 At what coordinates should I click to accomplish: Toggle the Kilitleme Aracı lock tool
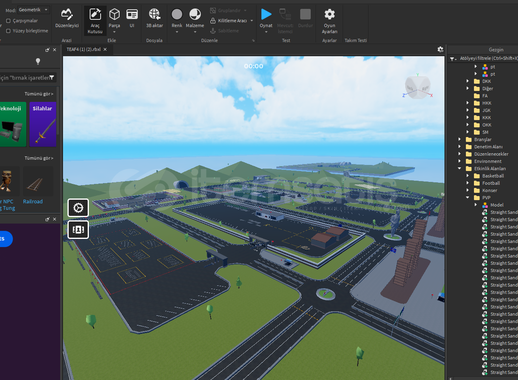[229, 21]
